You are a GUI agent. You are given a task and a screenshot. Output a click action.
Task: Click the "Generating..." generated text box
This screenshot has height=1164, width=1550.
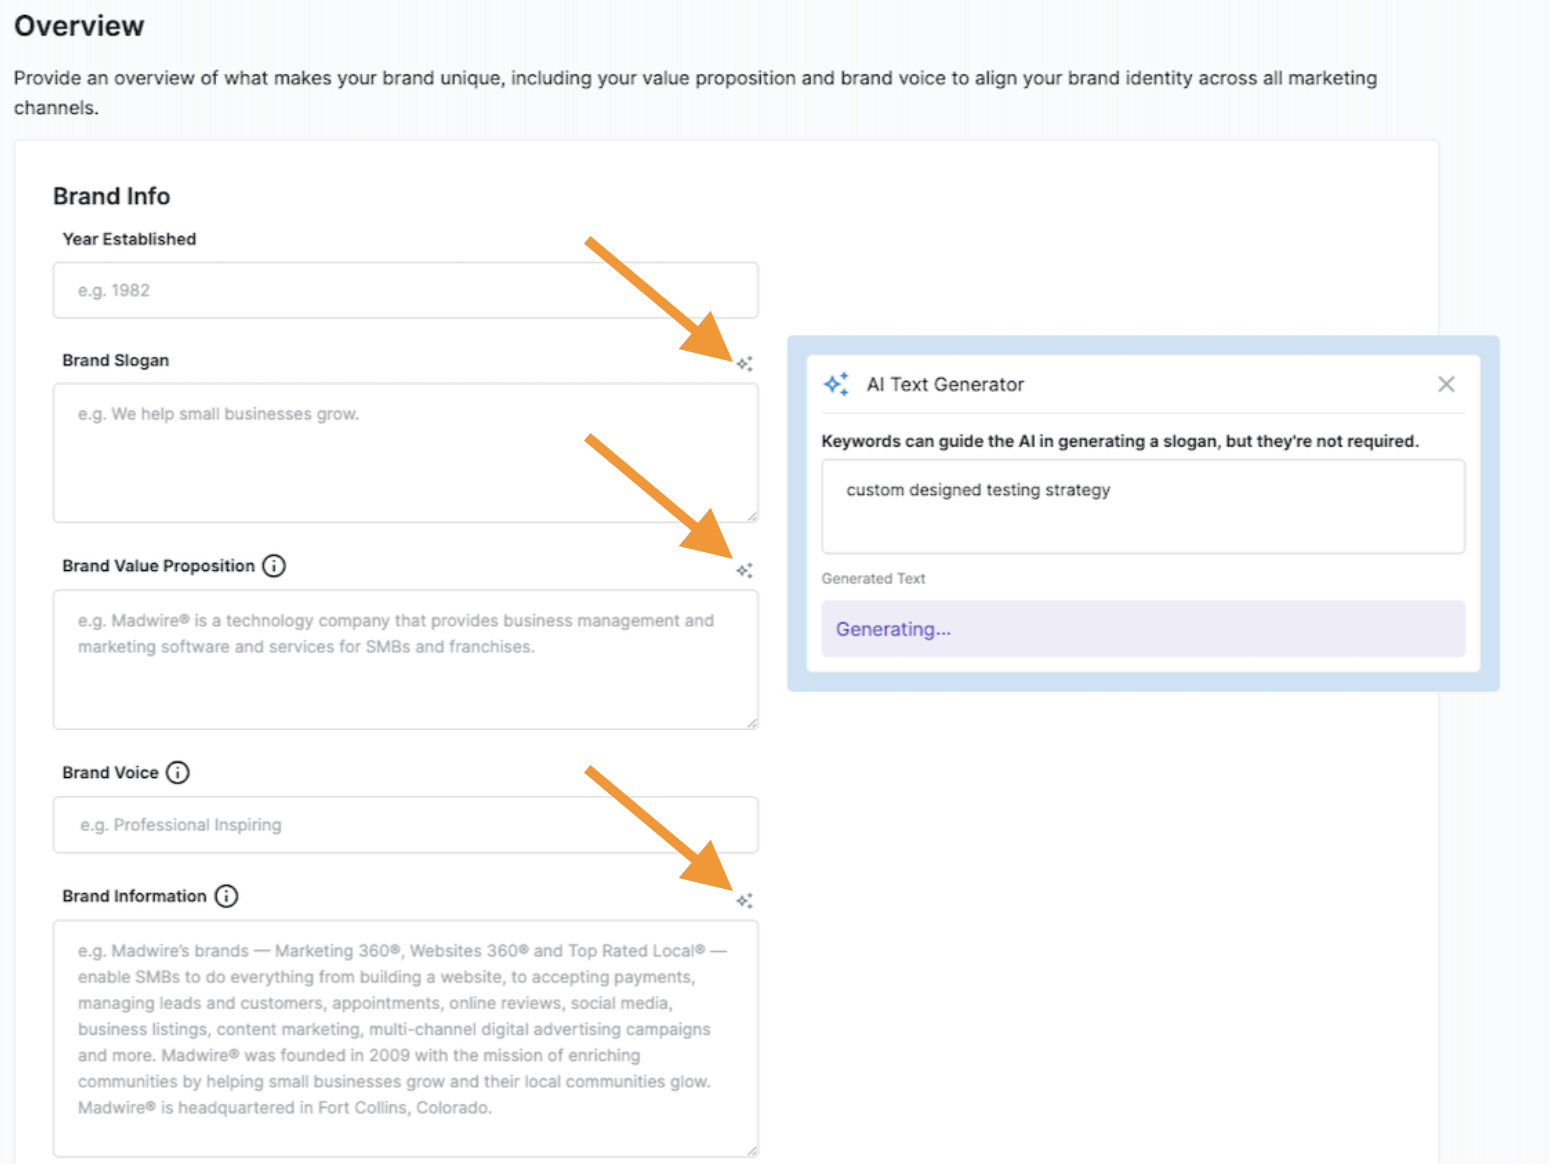point(1143,629)
